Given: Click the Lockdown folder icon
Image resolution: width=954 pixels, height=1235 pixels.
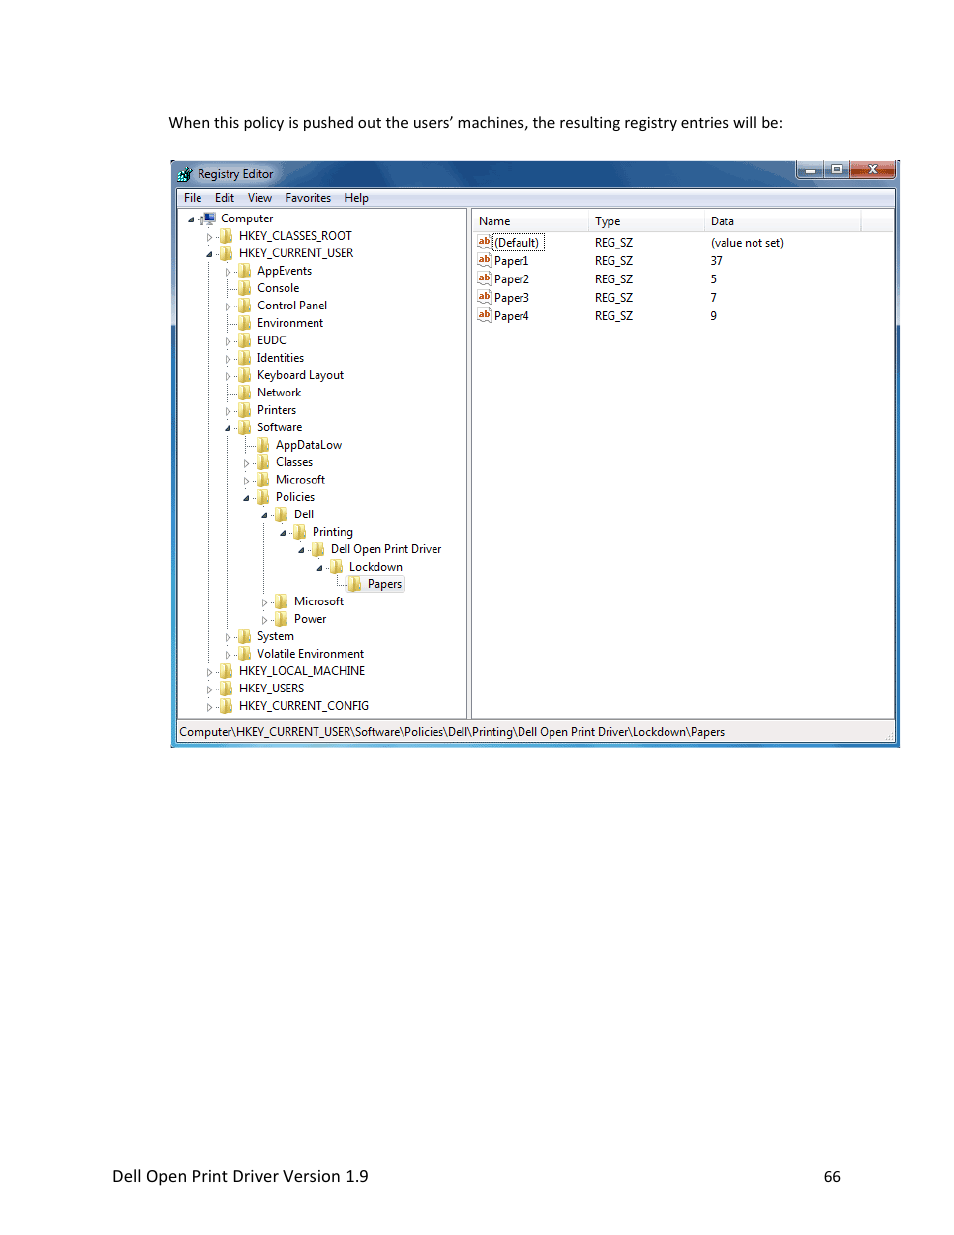Looking at the screenshot, I should point(336,567).
